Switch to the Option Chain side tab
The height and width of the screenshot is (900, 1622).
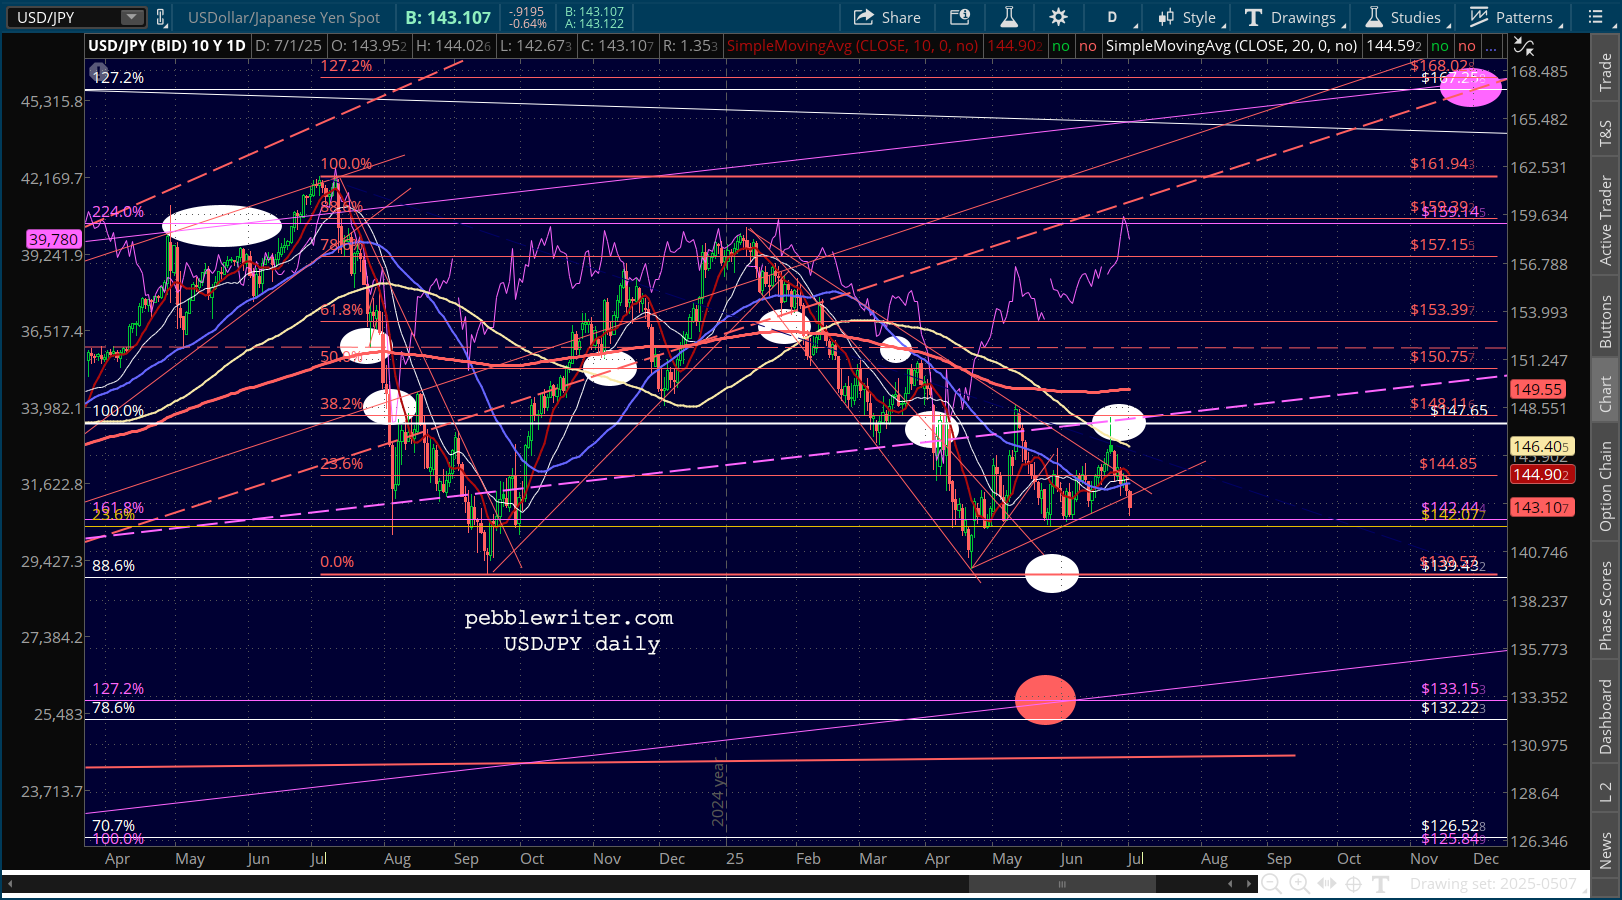1605,486
